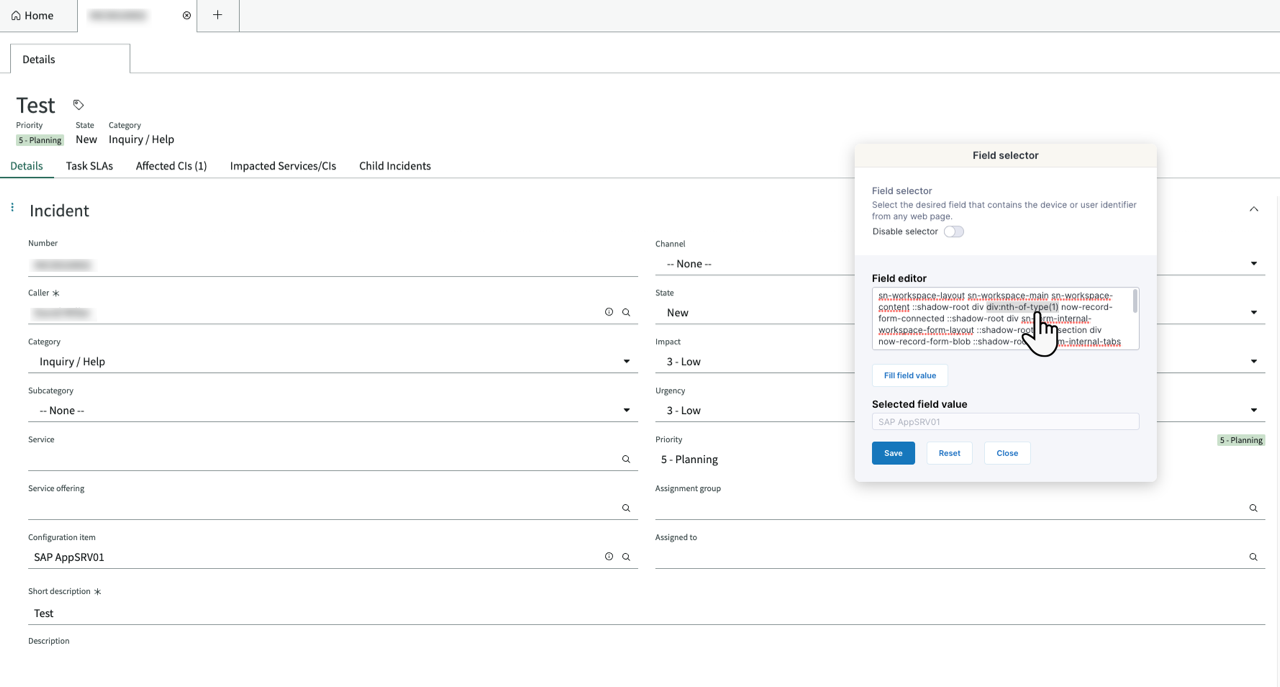Collapse the Incident section chevron
This screenshot has width=1280, height=687.
pyautogui.click(x=1253, y=209)
